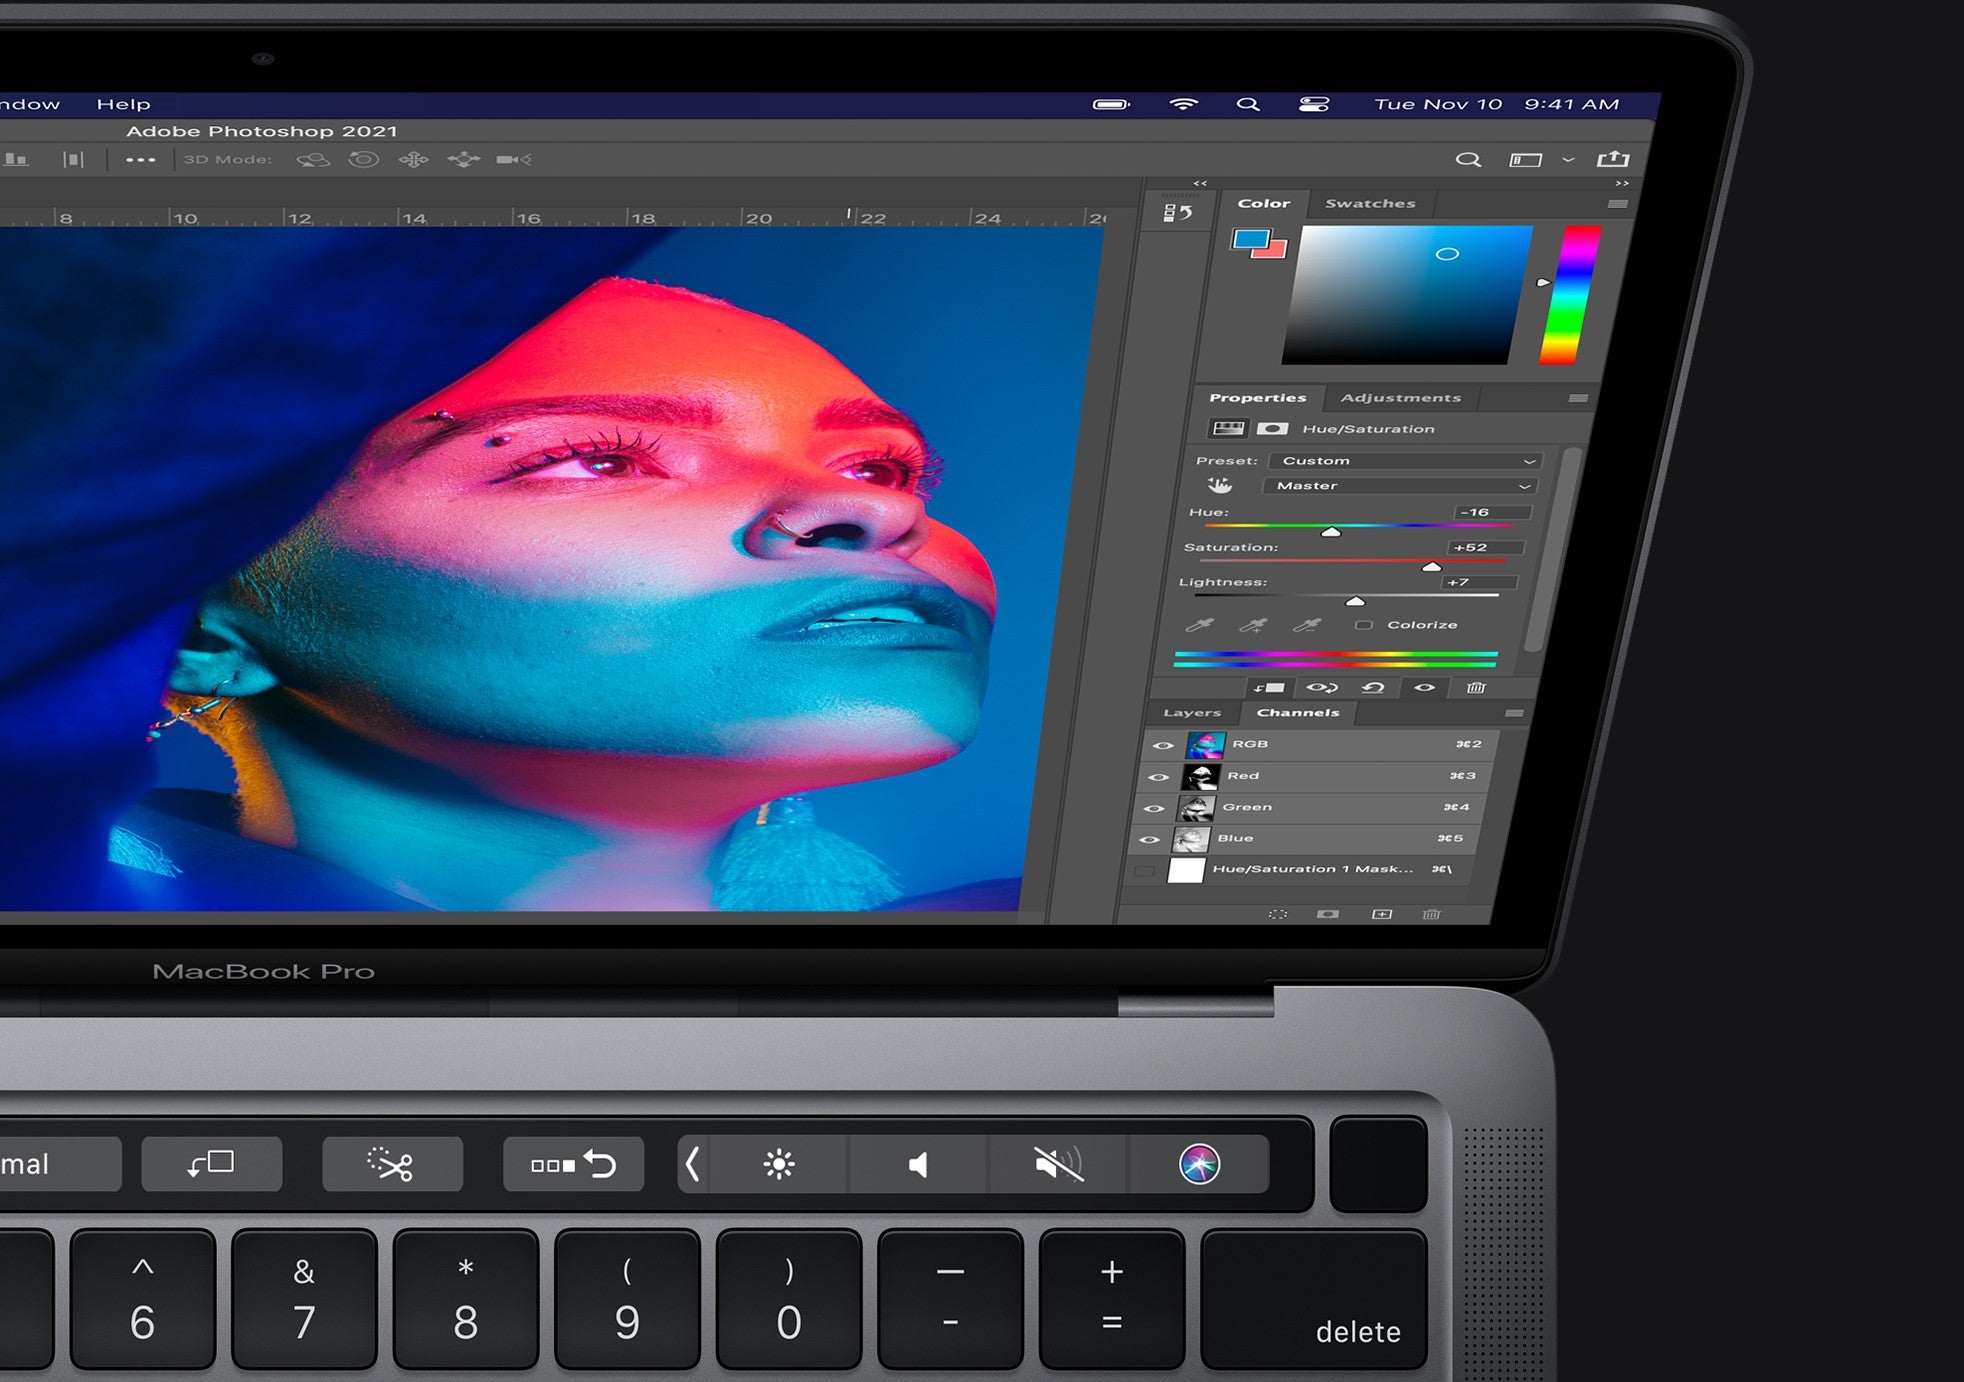Click the reset-to-defaults arrow icon in Properties
Viewport: 1964px width, 1382px height.
coord(1374,688)
